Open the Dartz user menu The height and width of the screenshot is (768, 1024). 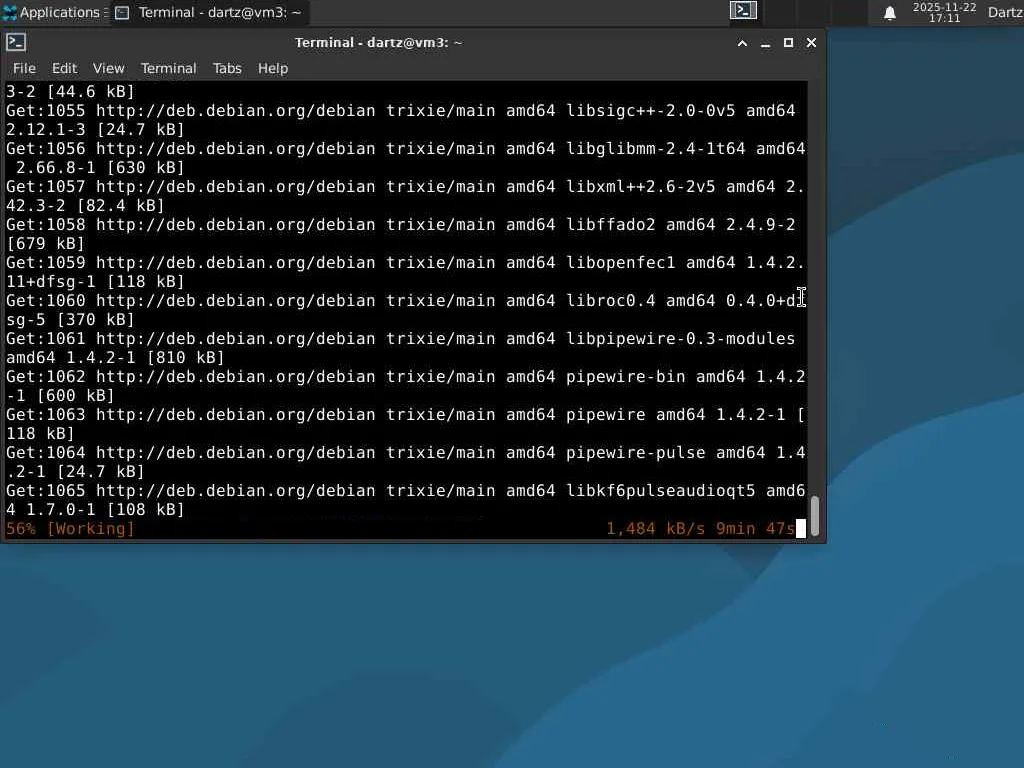(x=1005, y=12)
